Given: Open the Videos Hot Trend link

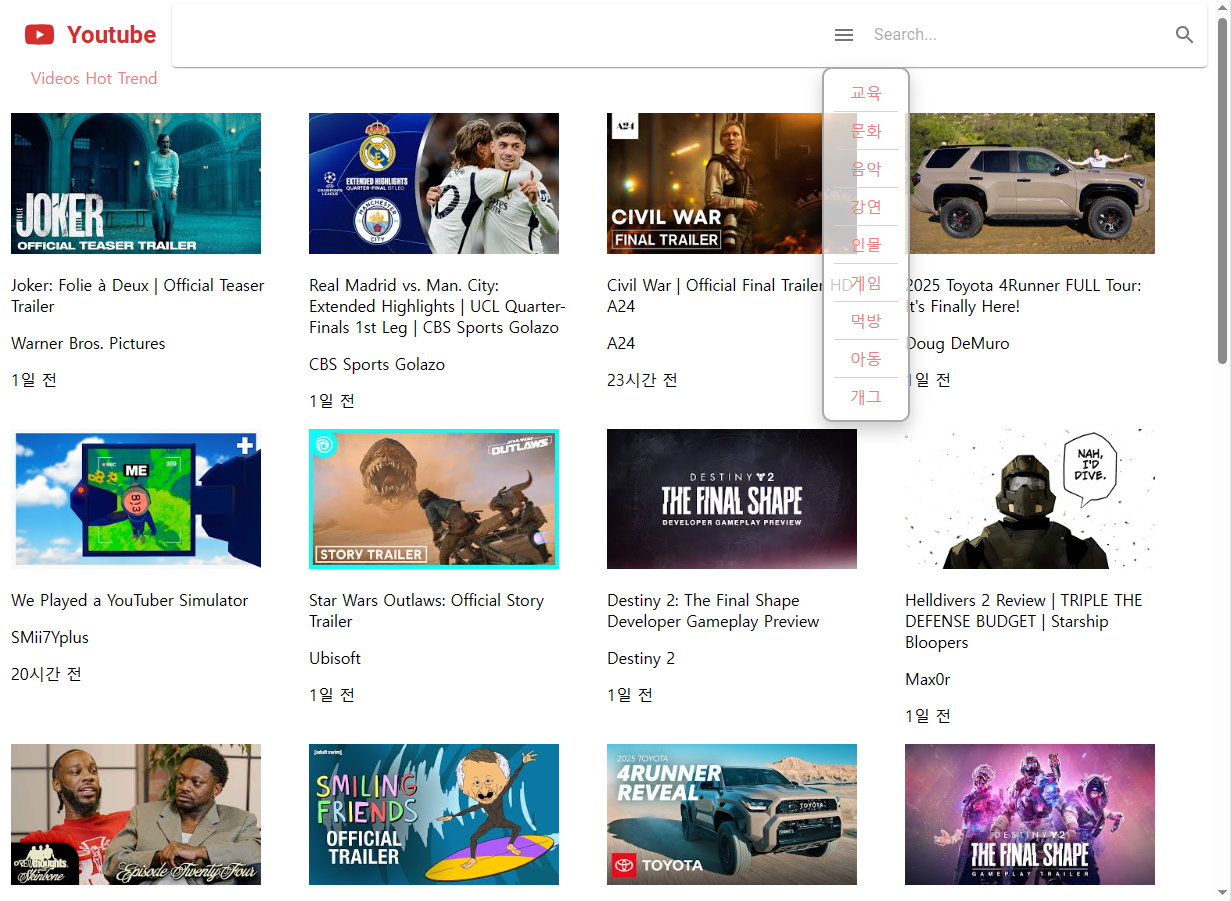Looking at the screenshot, I should [94, 78].
